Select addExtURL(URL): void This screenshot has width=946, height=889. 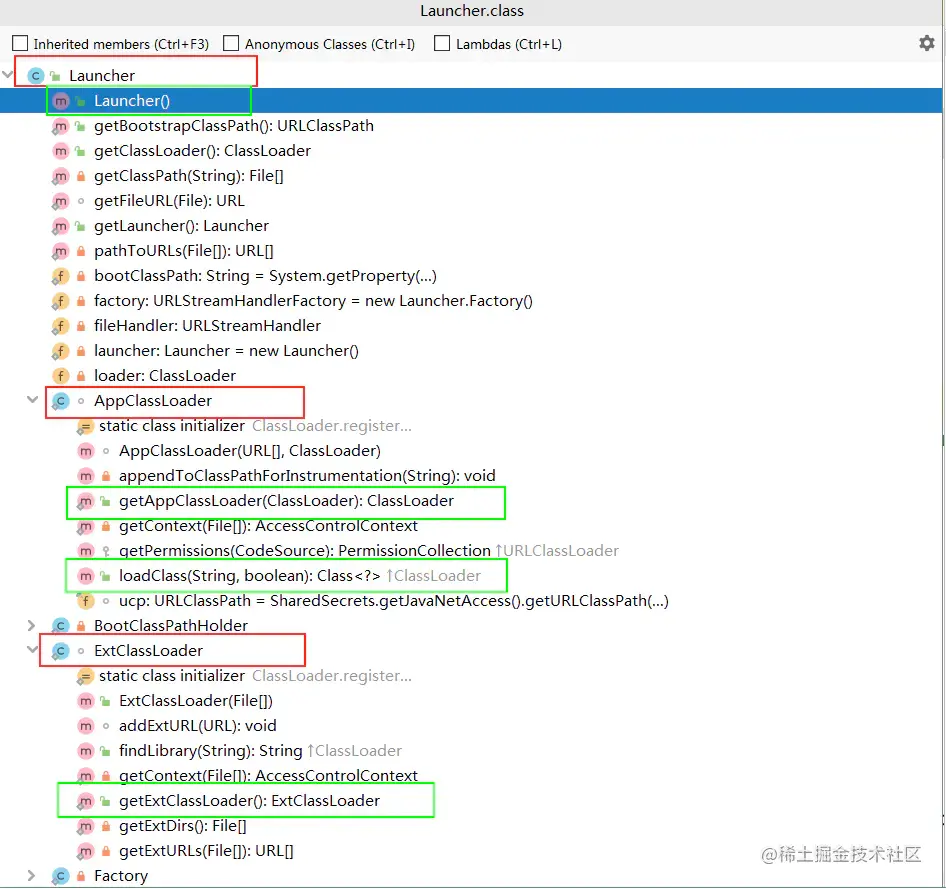pos(198,726)
